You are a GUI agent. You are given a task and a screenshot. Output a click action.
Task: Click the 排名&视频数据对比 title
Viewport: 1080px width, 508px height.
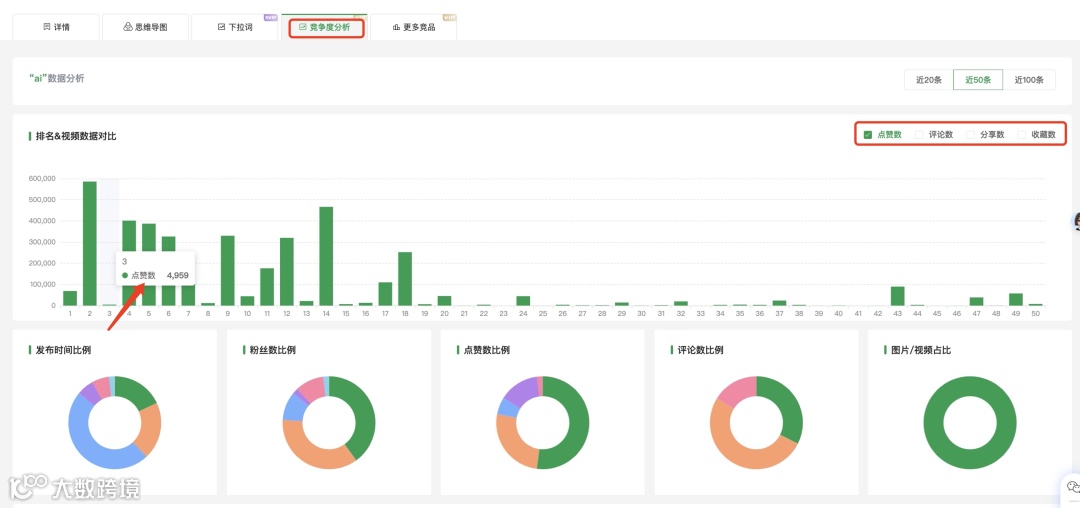click(76, 136)
